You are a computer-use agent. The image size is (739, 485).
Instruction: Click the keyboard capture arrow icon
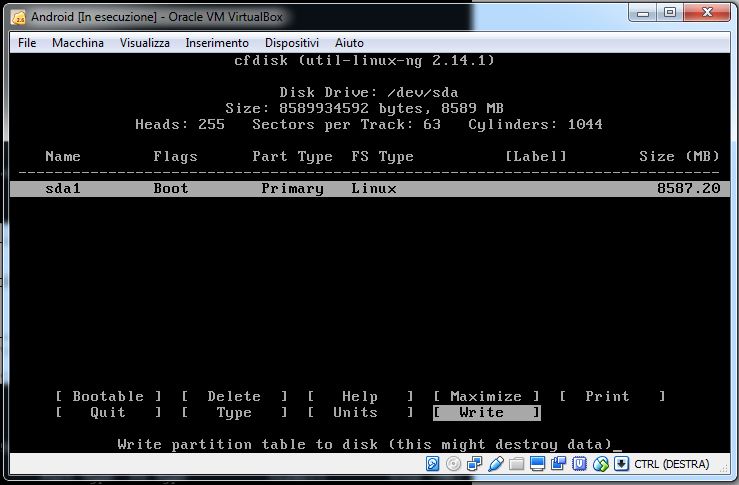(621, 464)
